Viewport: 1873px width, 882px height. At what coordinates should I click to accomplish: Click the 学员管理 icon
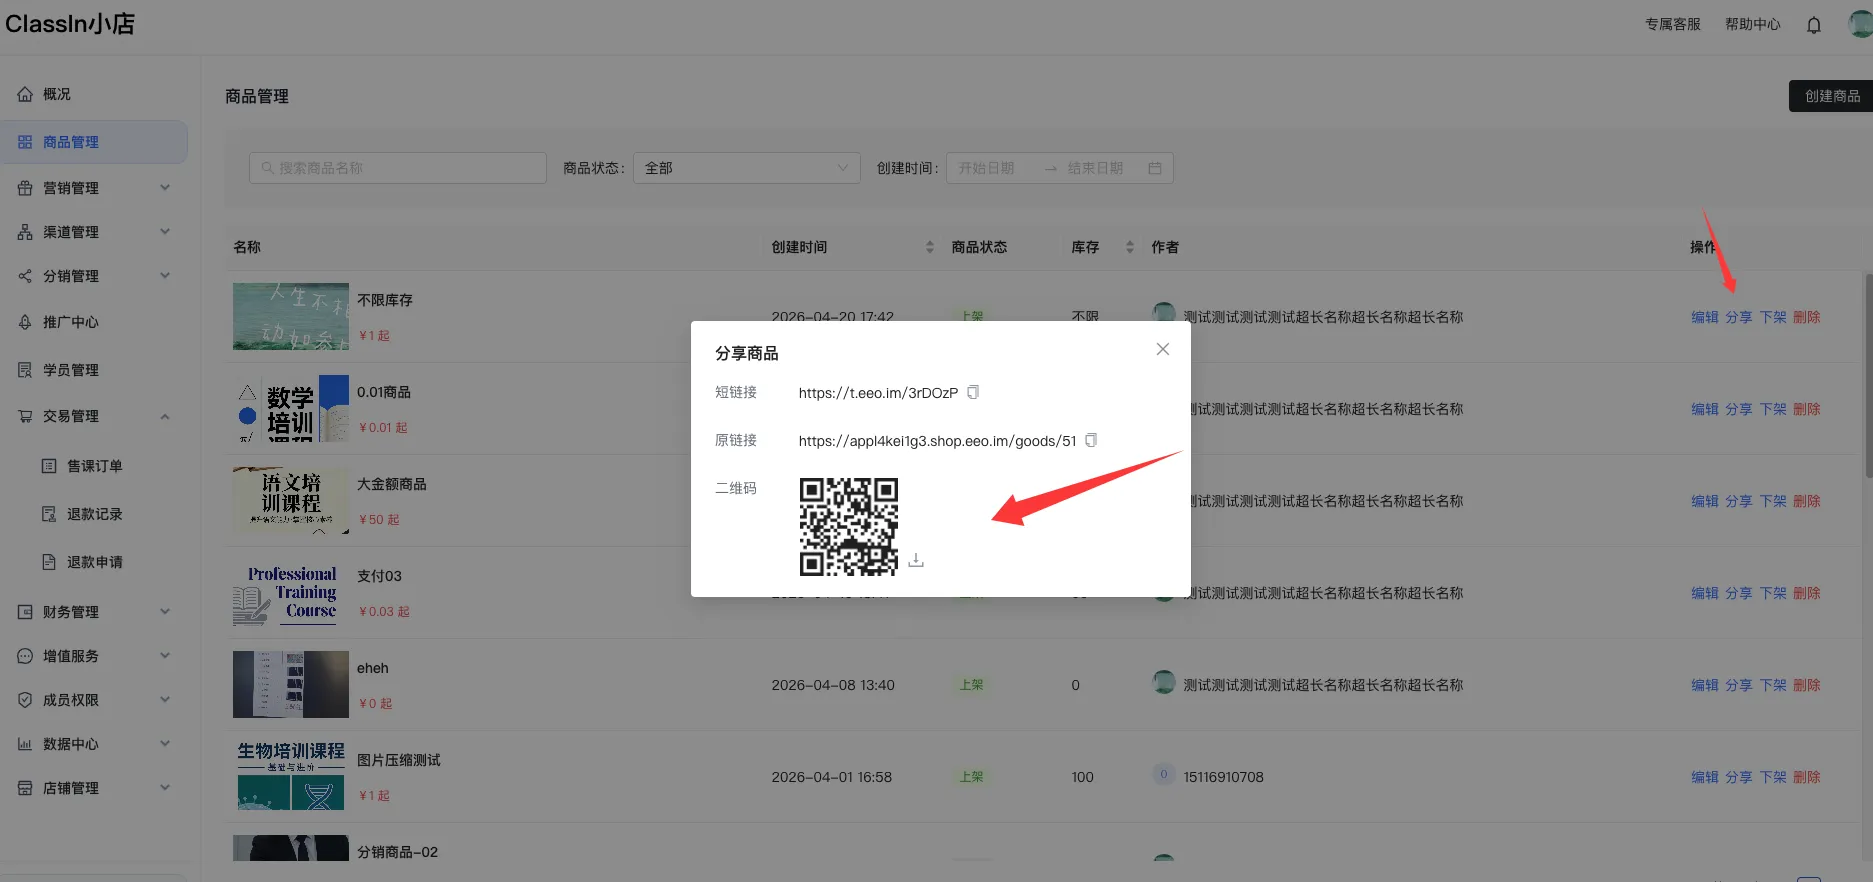tap(25, 370)
